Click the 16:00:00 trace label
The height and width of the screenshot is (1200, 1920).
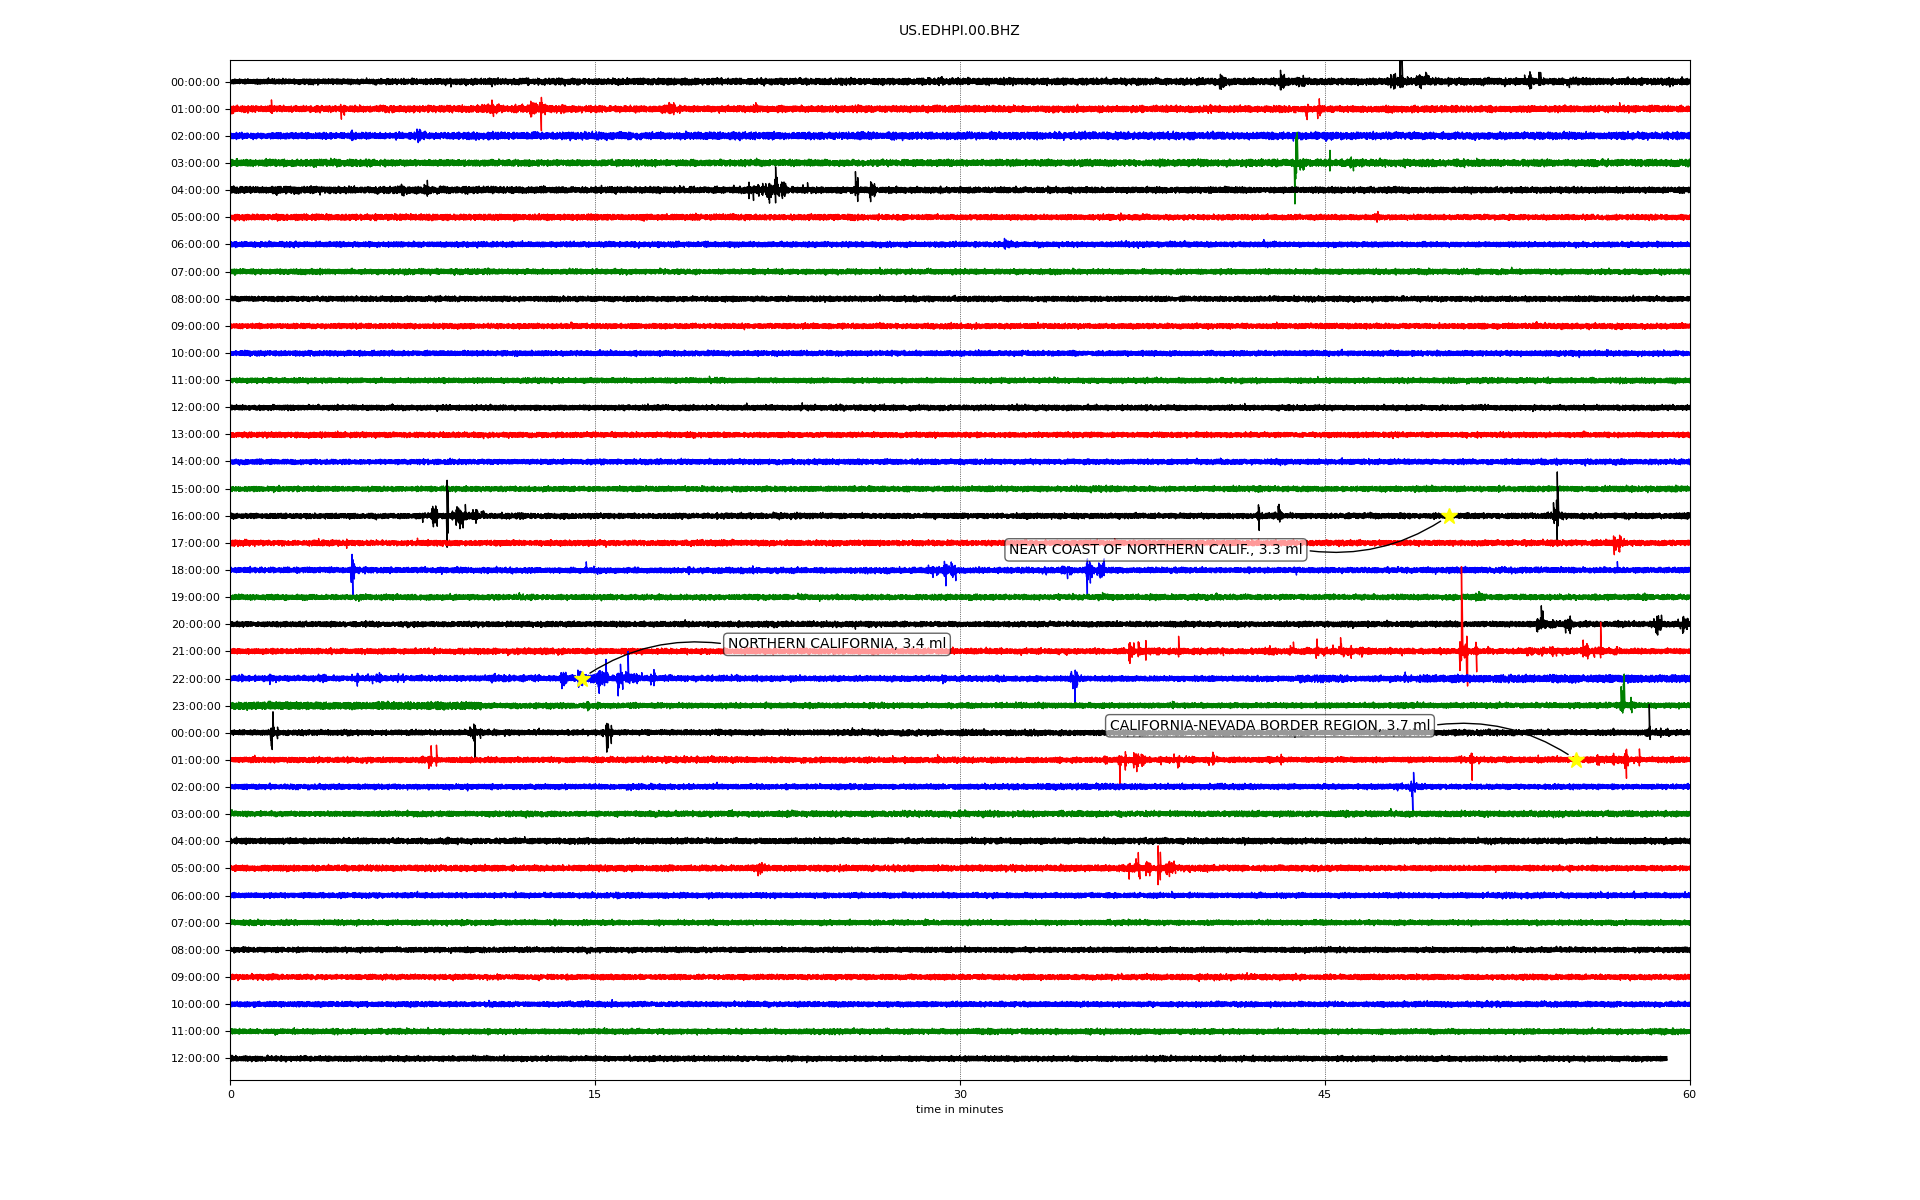click(x=195, y=516)
